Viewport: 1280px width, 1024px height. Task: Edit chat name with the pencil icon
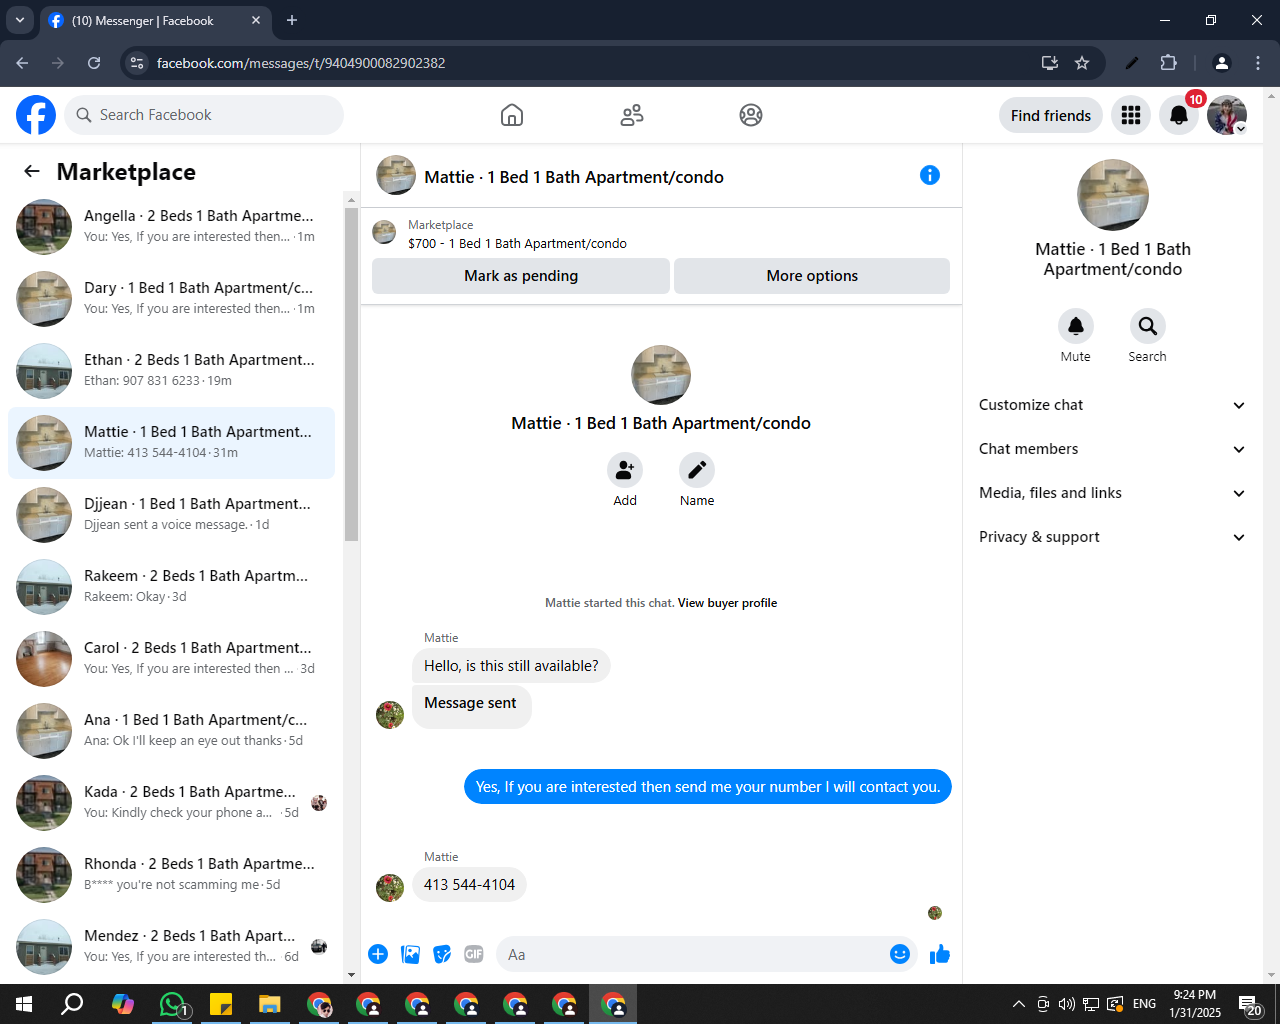tap(697, 470)
